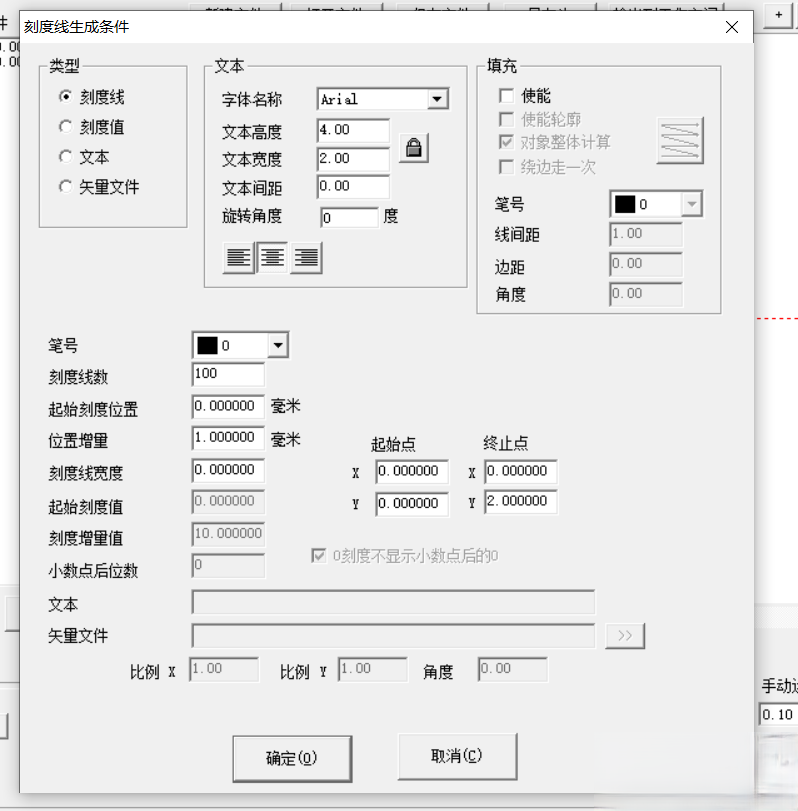Screen dimensions: 798x811
Task: Click the bottom 角度 field beside 比例 Y
Action: 513,669
